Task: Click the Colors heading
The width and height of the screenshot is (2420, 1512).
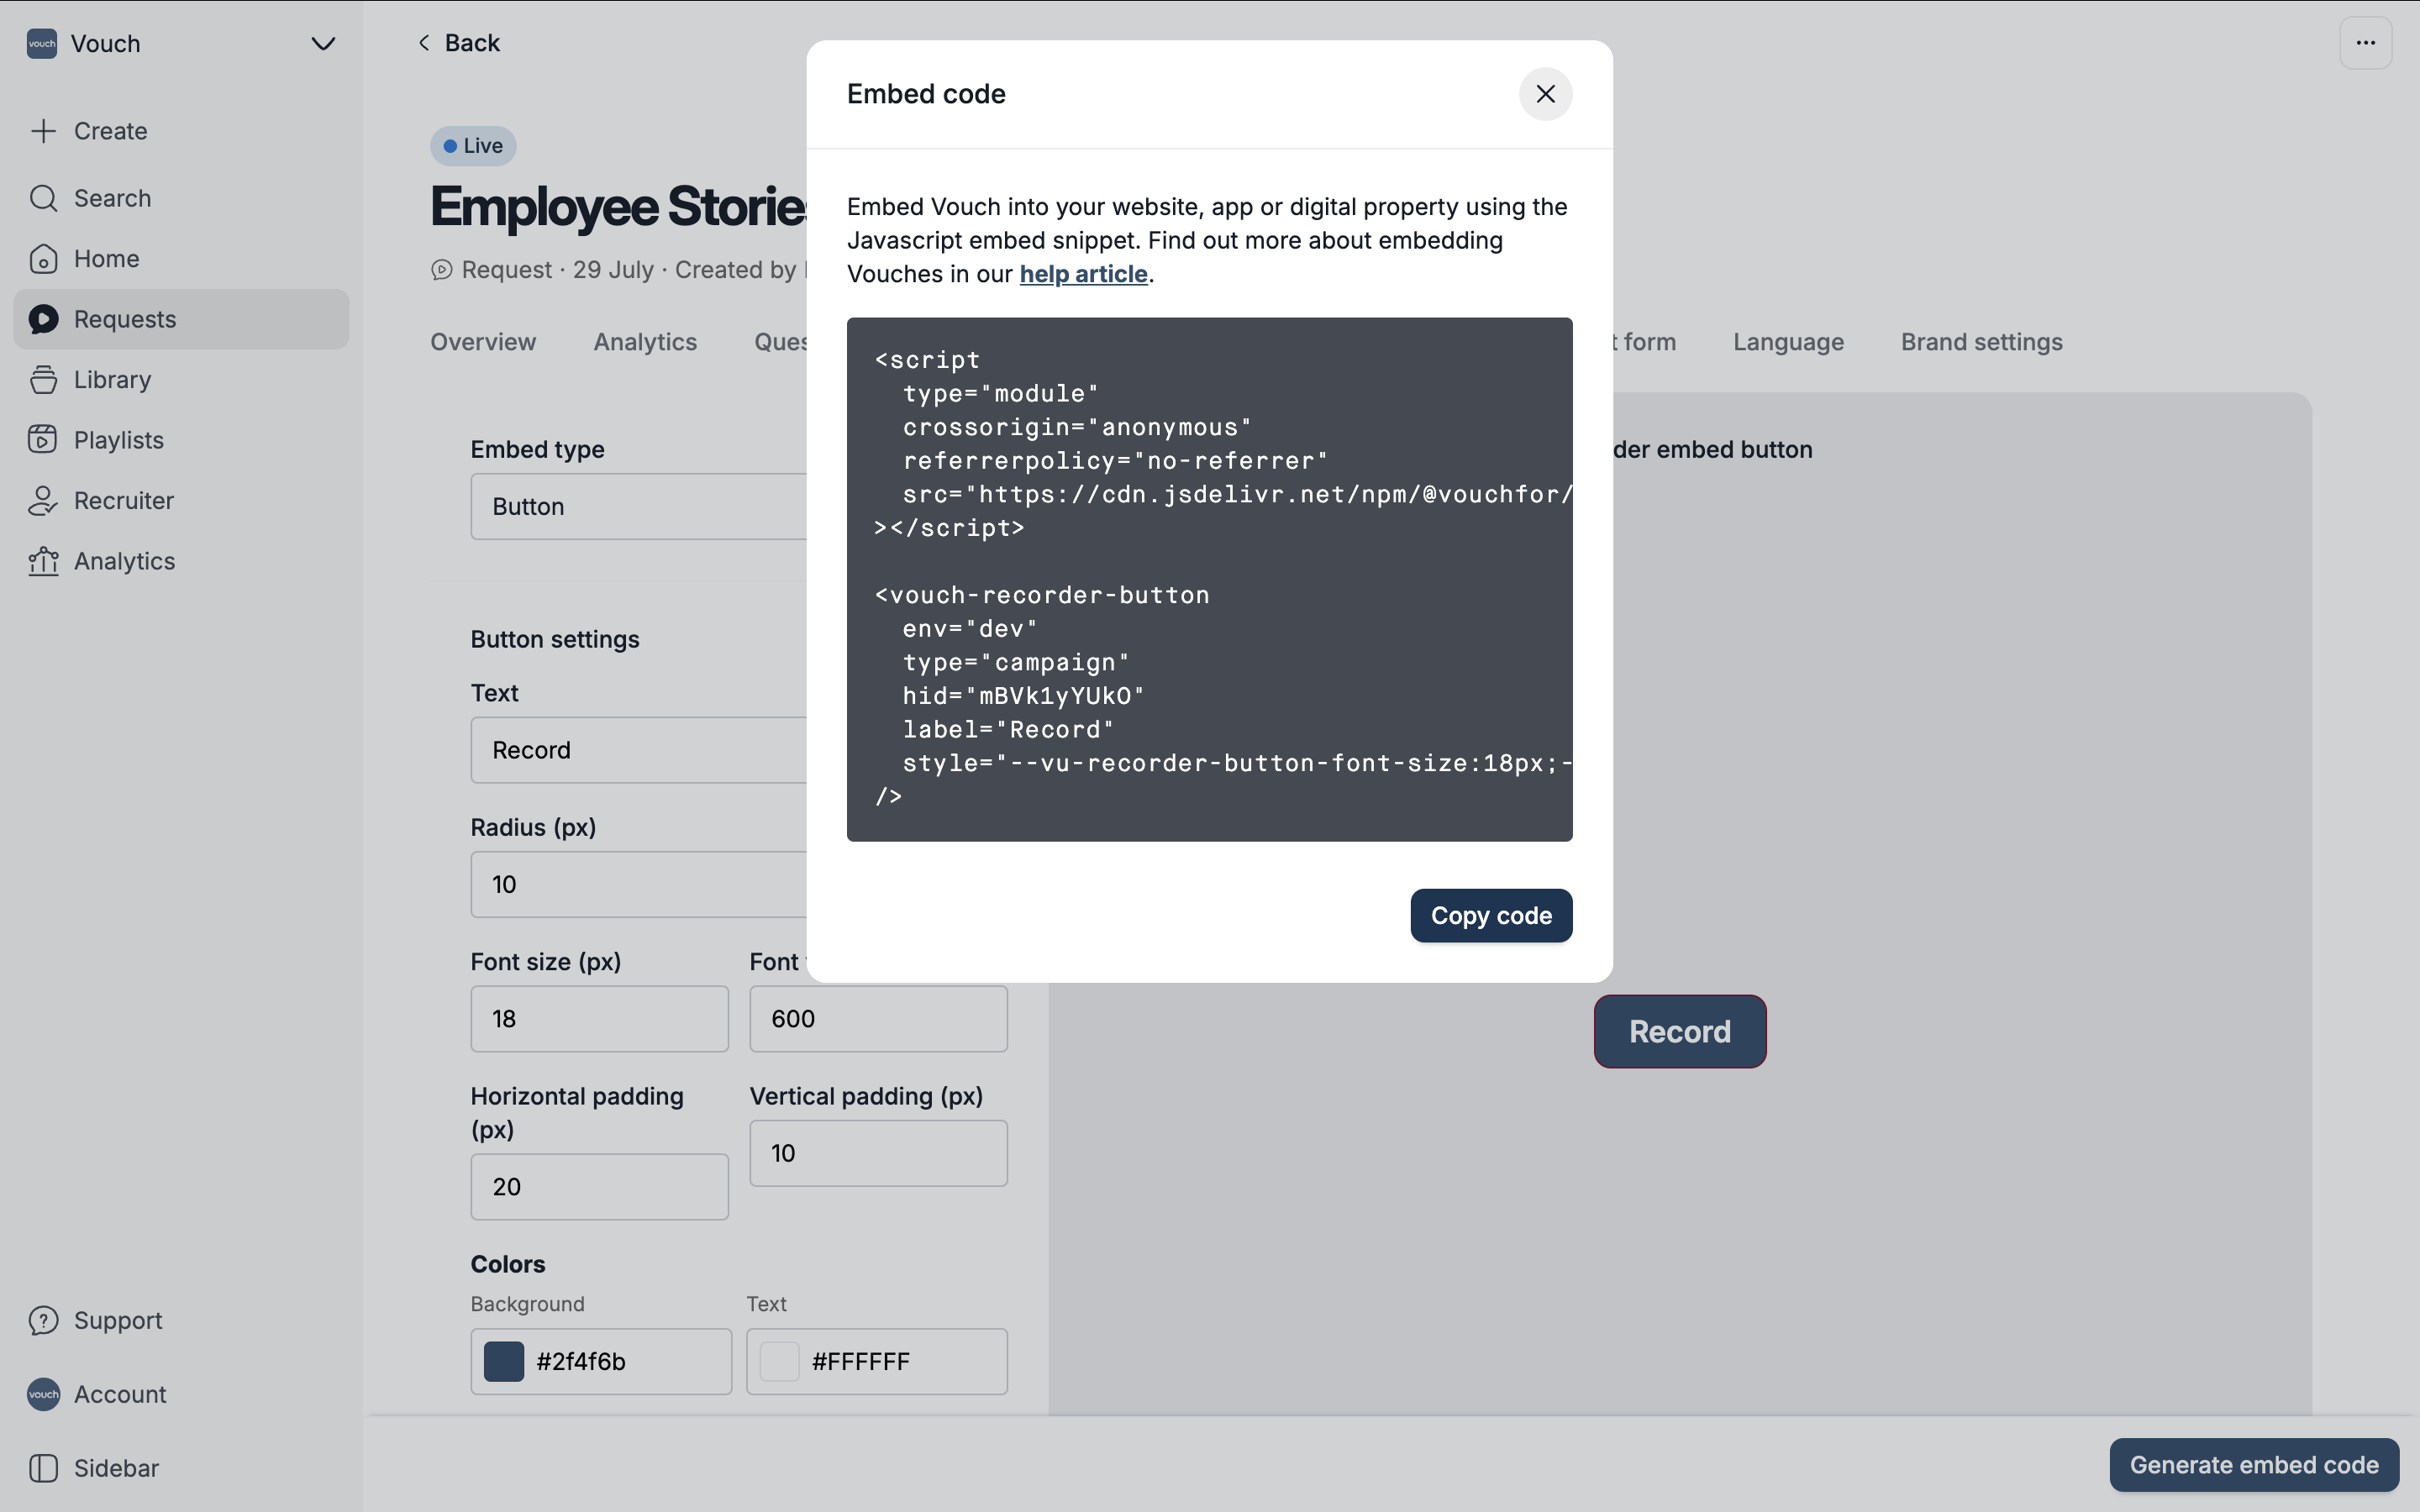Action: click(x=508, y=1265)
